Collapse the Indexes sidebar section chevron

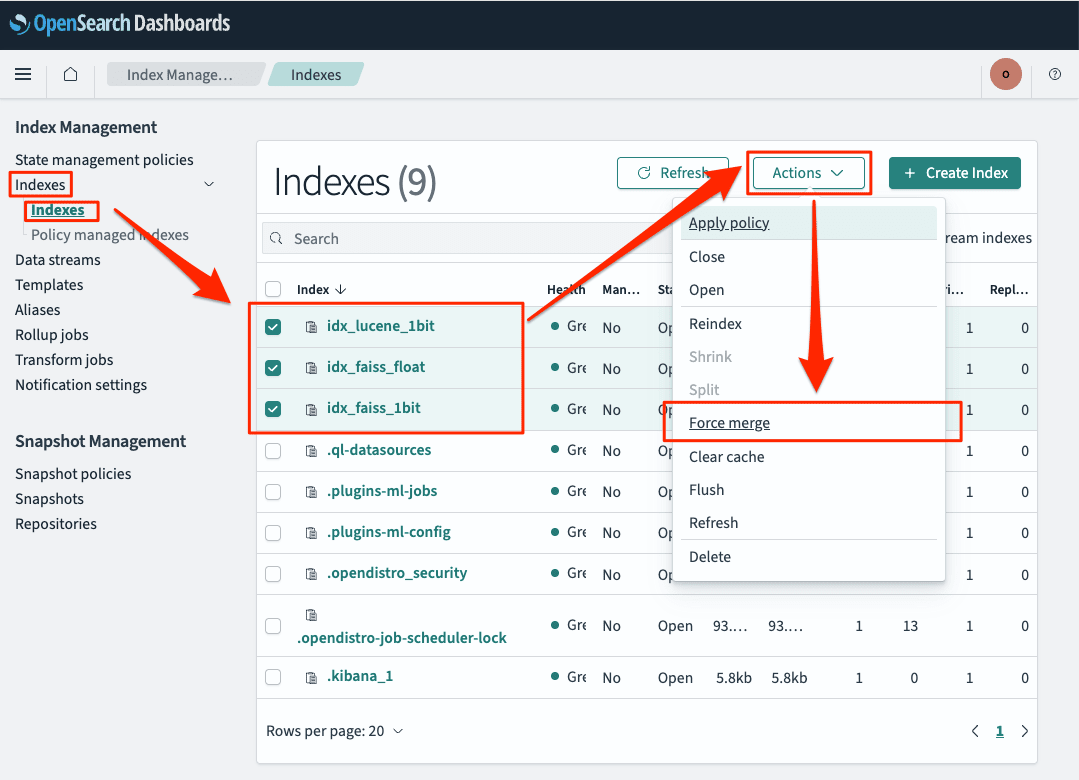(209, 185)
